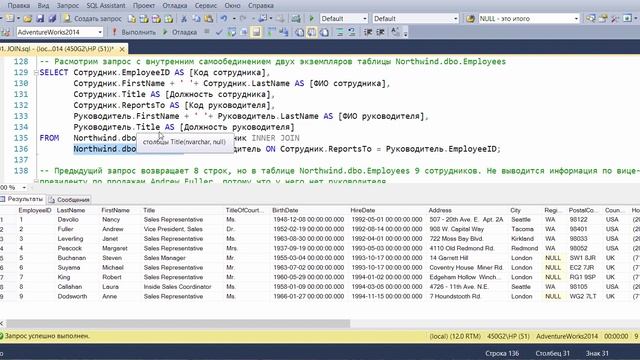Open the Сервис menu
This screenshot has width=640, height=360.
(x=206, y=6)
